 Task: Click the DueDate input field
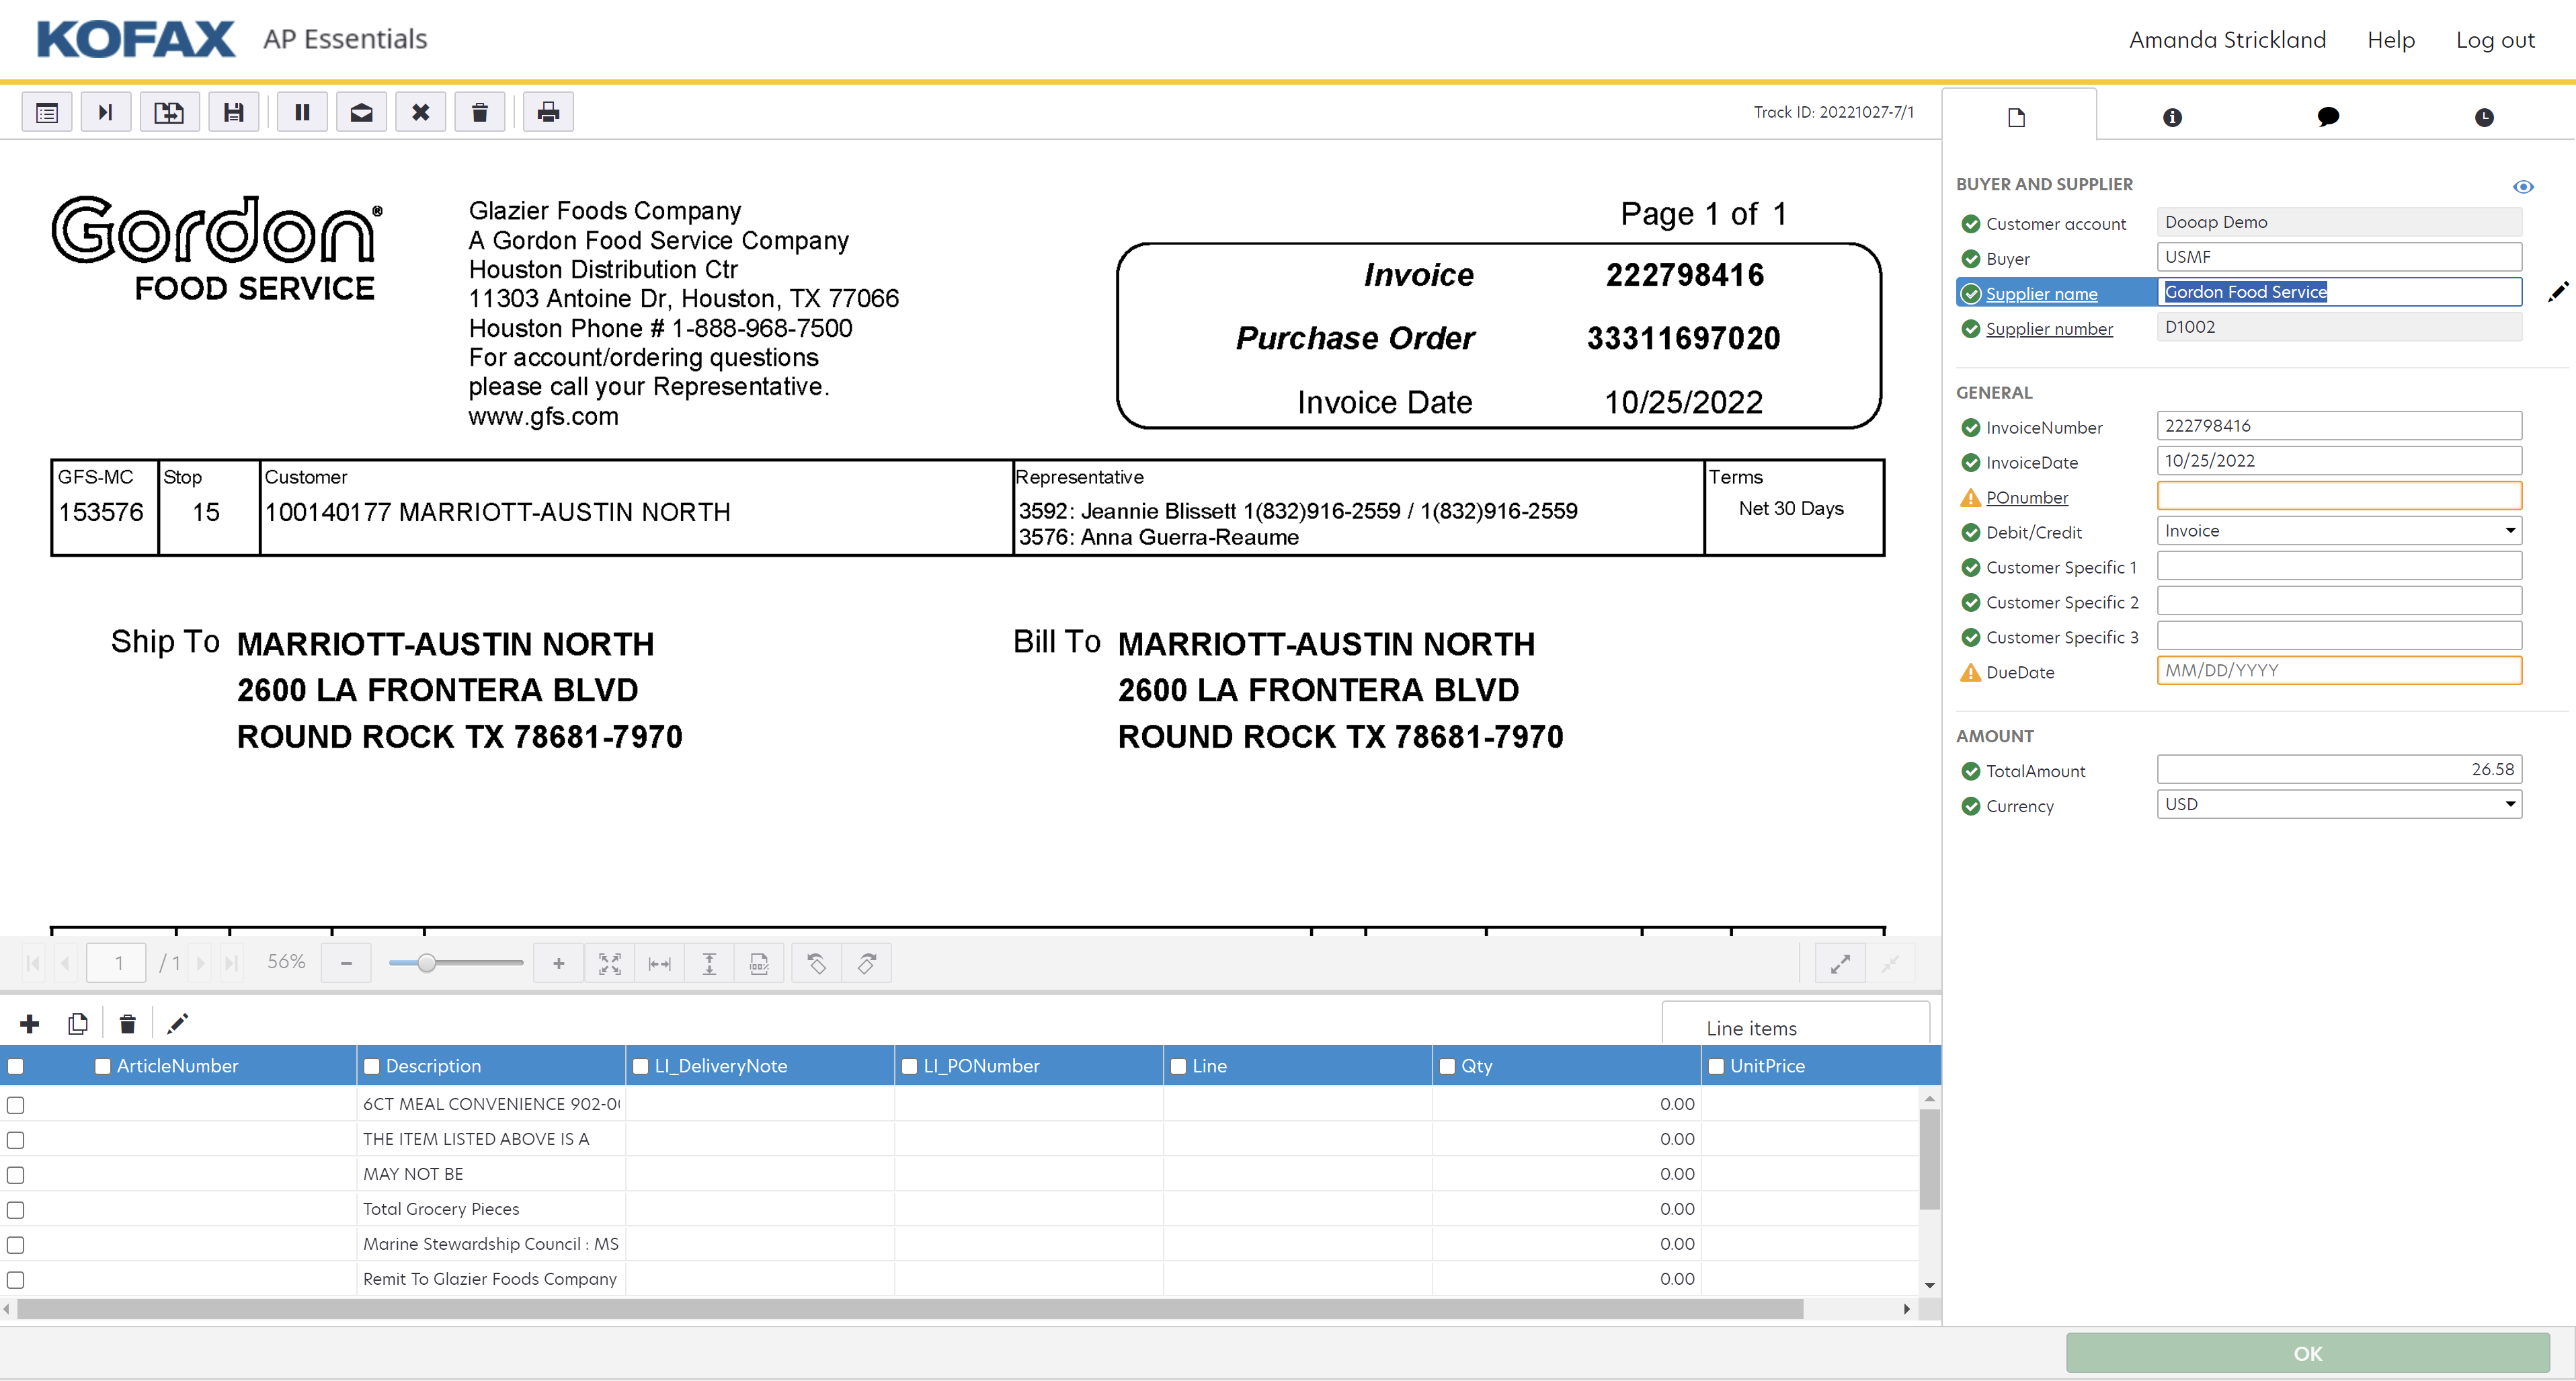[x=2339, y=670]
